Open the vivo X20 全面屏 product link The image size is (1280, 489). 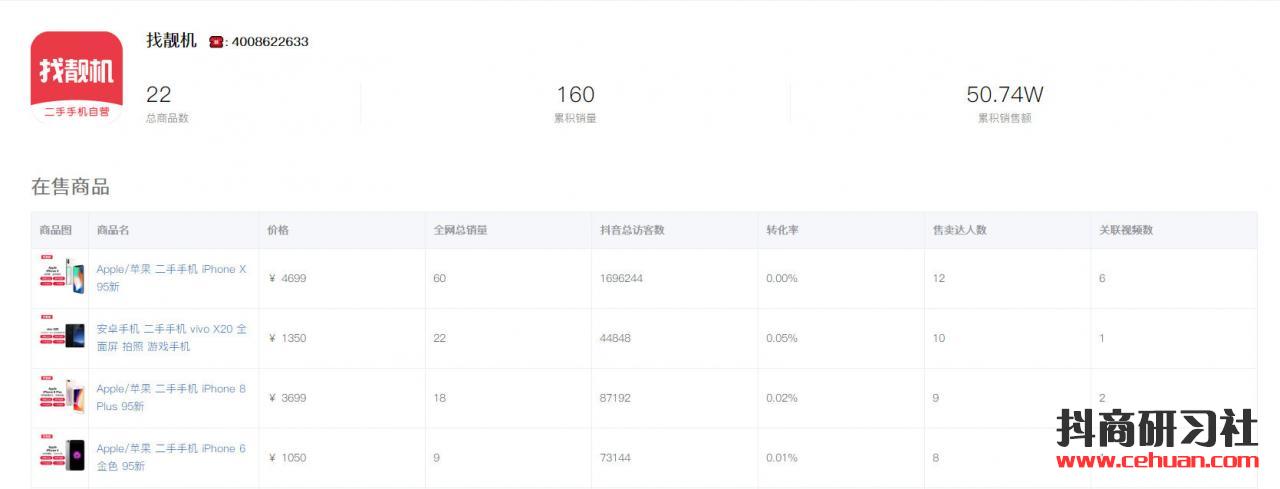tap(171, 337)
